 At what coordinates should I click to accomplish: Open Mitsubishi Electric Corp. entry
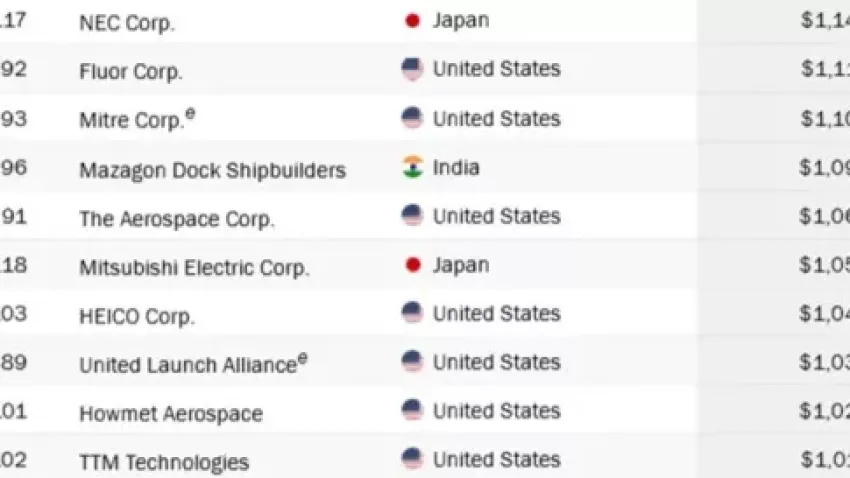point(194,268)
